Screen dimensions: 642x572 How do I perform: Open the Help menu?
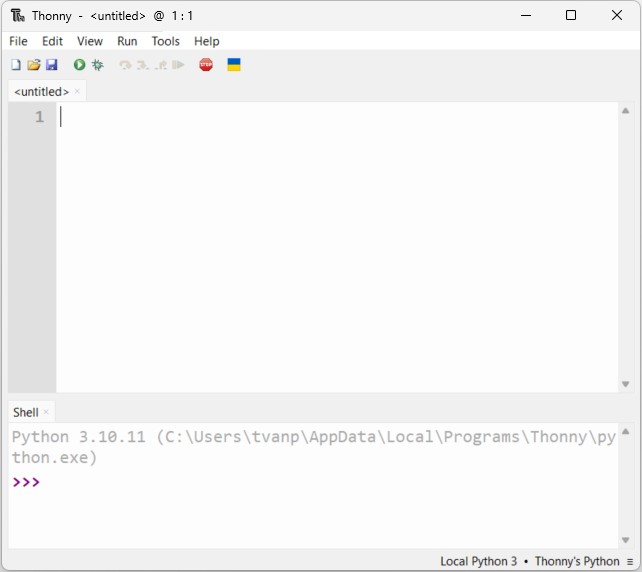point(207,41)
